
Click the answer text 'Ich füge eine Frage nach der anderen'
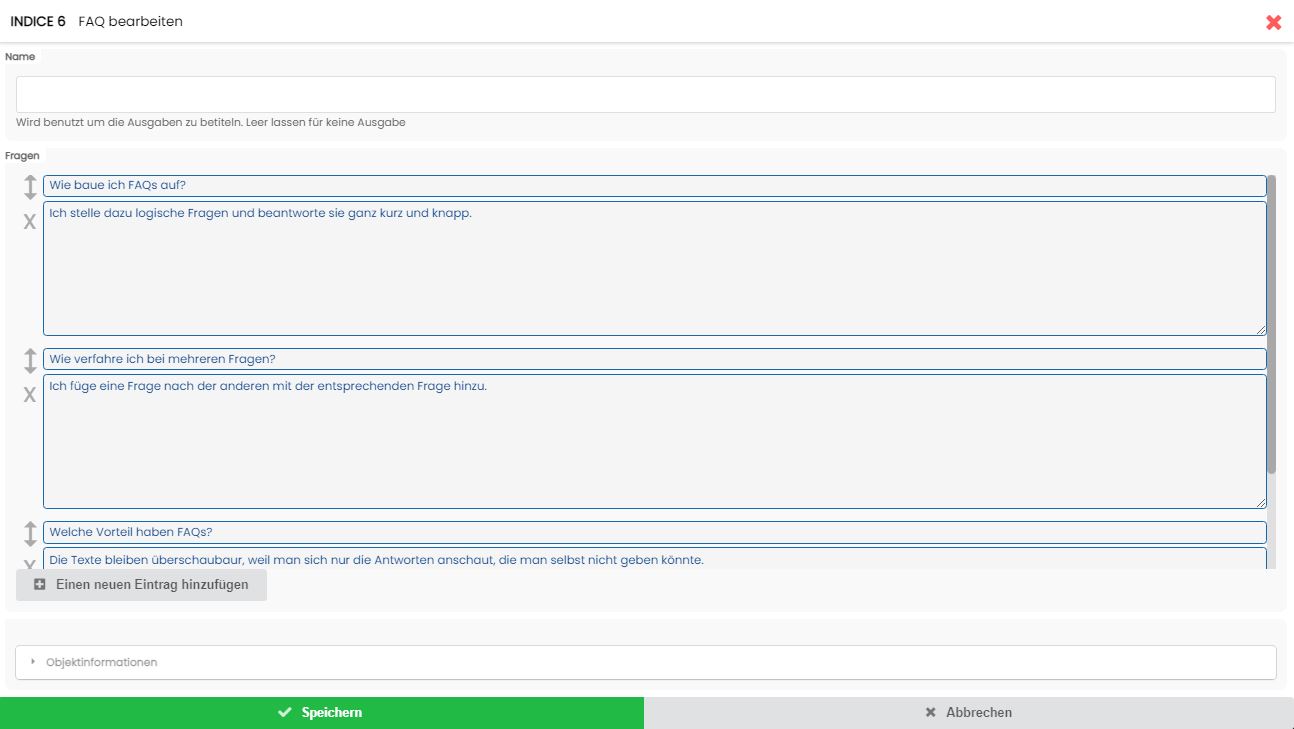coord(654,441)
